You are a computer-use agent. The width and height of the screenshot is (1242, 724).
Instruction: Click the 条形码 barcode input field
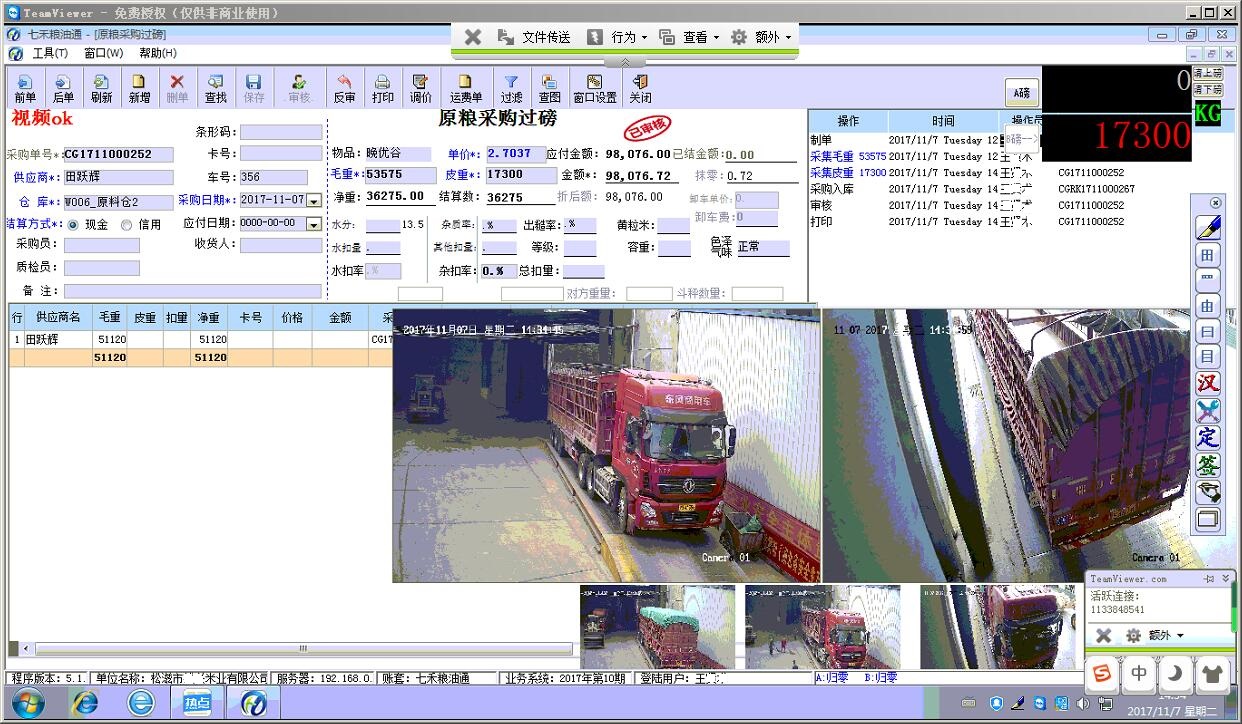pos(281,132)
